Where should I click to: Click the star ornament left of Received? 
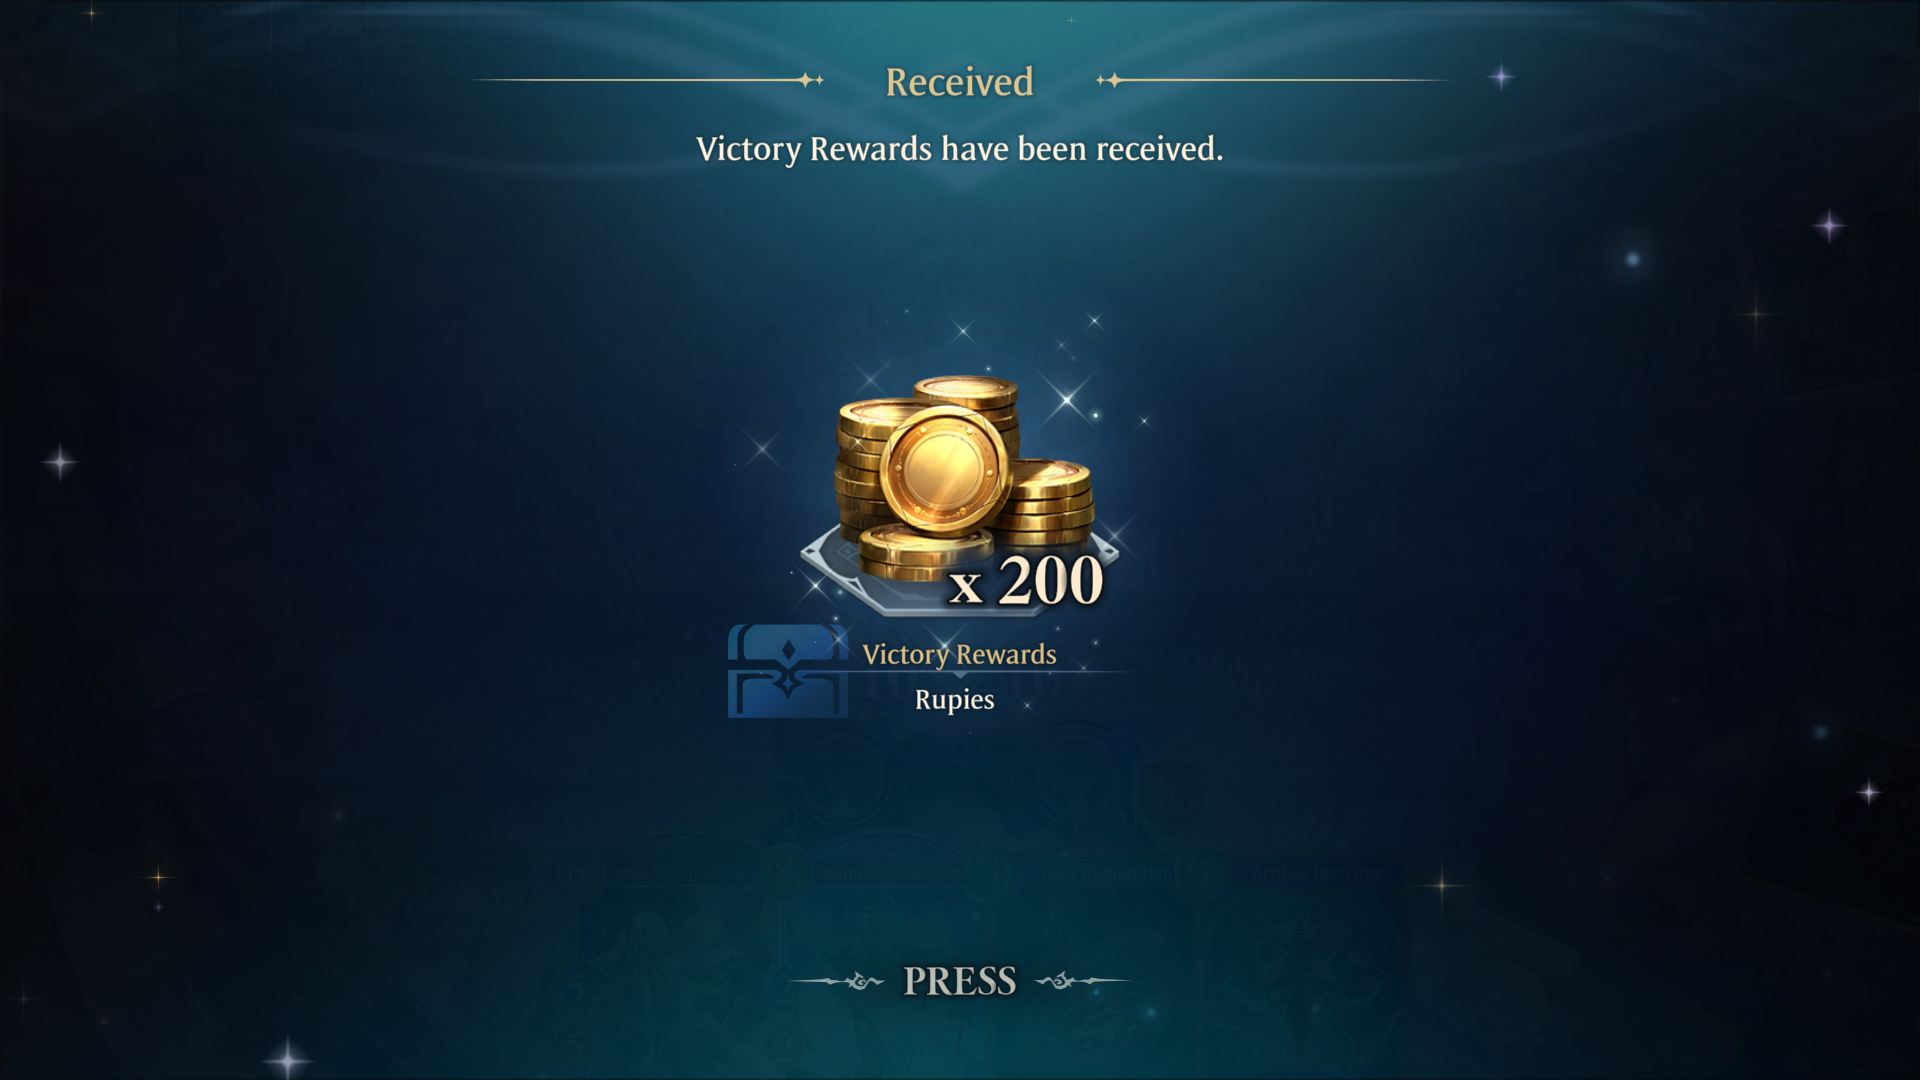click(811, 80)
